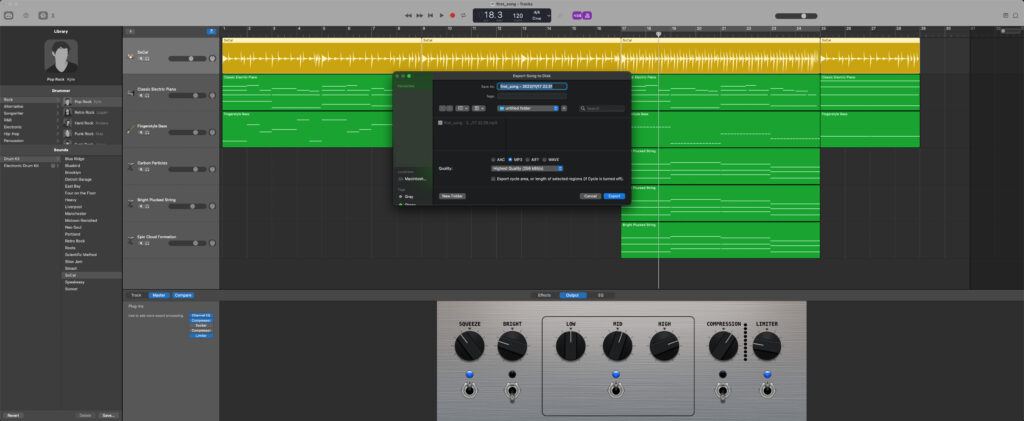This screenshot has height=421, width=1024.
Task: Click the Rewind transport button
Action: tap(408, 15)
